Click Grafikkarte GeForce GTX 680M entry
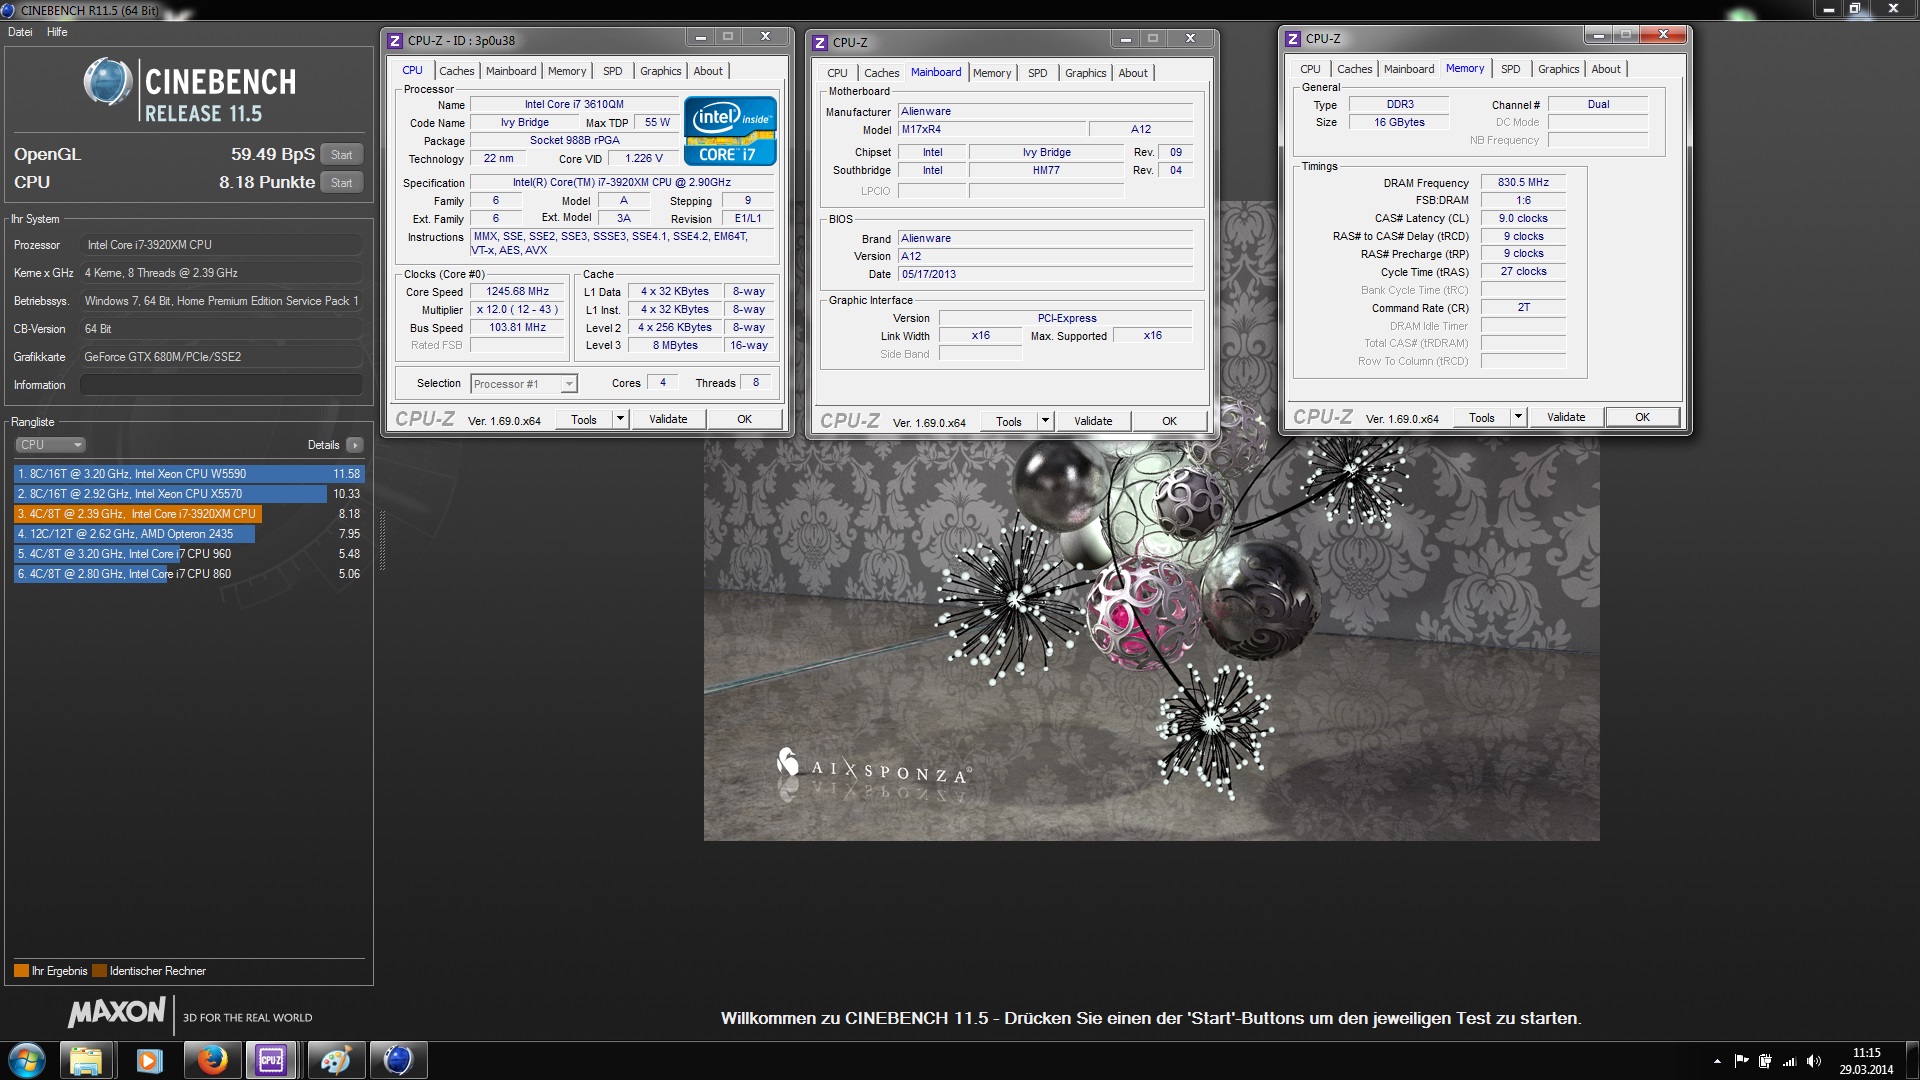 click(x=221, y=357)
